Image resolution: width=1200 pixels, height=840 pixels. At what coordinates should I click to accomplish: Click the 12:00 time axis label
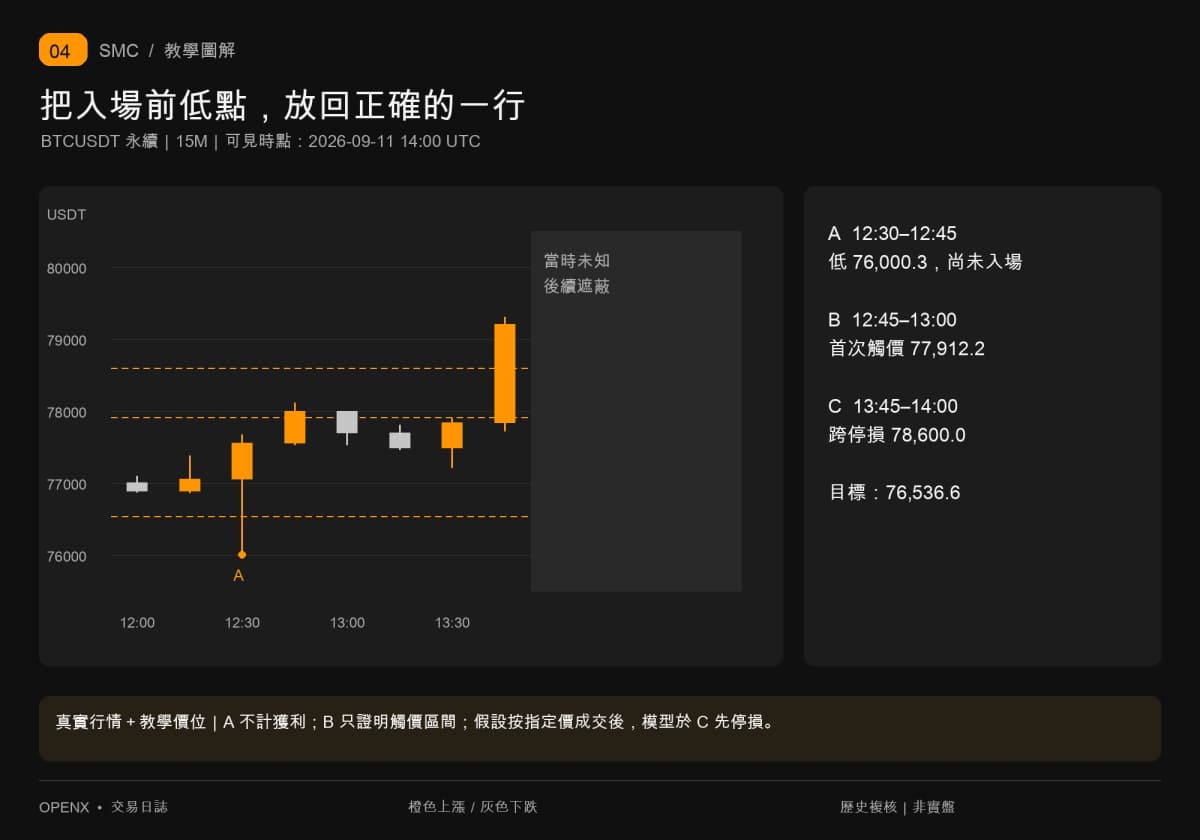[x=137, y=622]
